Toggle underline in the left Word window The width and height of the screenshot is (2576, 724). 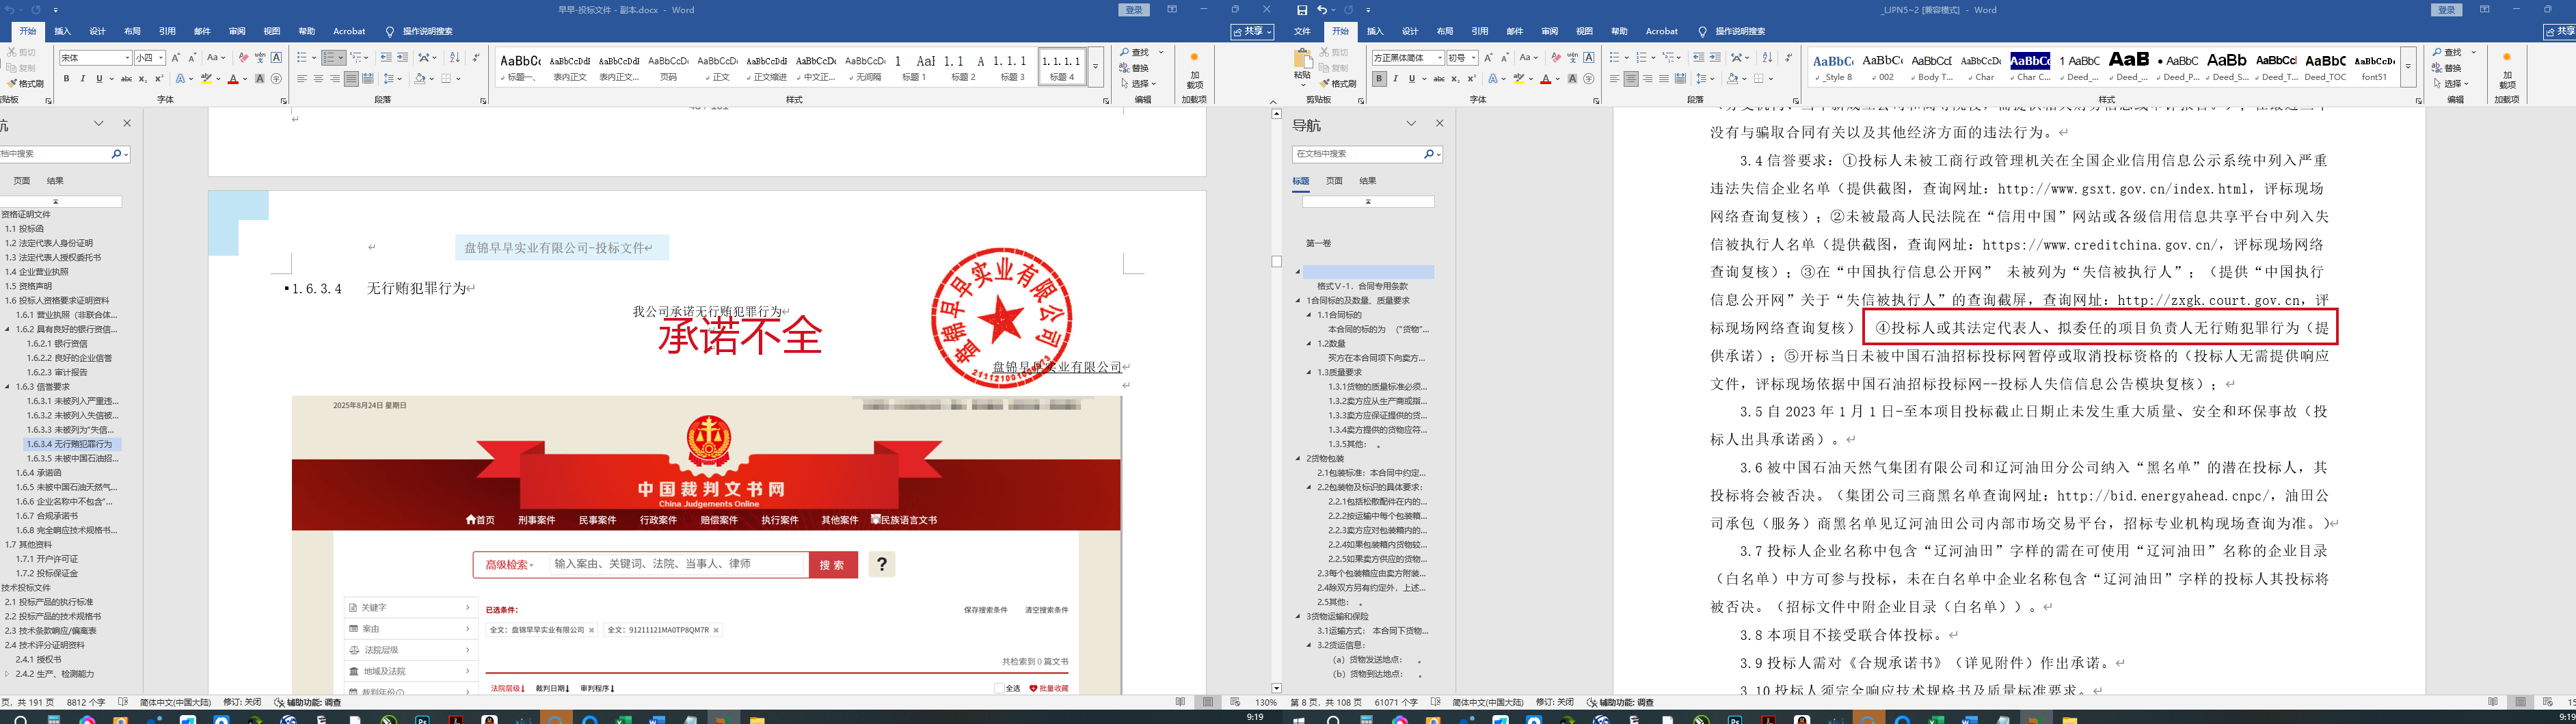coord(99,78)
